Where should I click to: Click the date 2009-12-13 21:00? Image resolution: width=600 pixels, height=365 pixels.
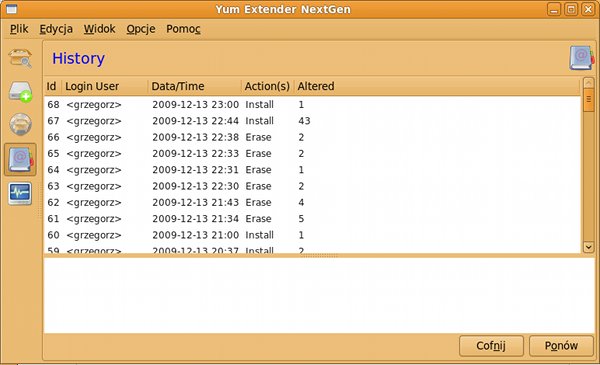196,235
